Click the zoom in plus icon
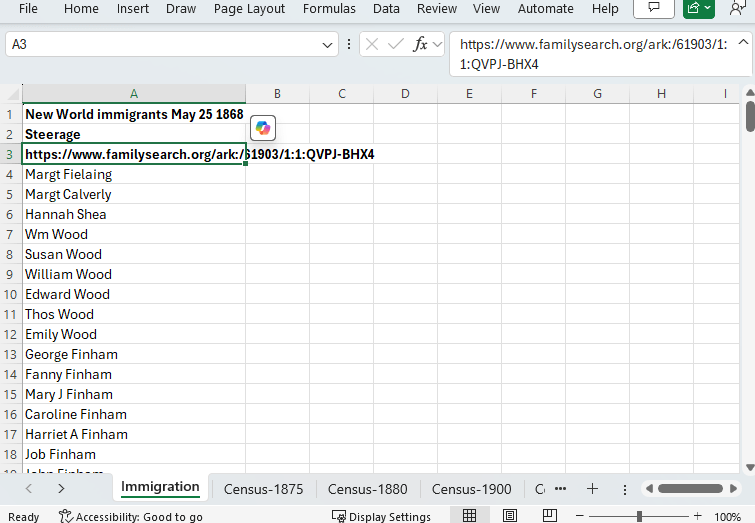 pyautogui.click(x=699, y=516)
